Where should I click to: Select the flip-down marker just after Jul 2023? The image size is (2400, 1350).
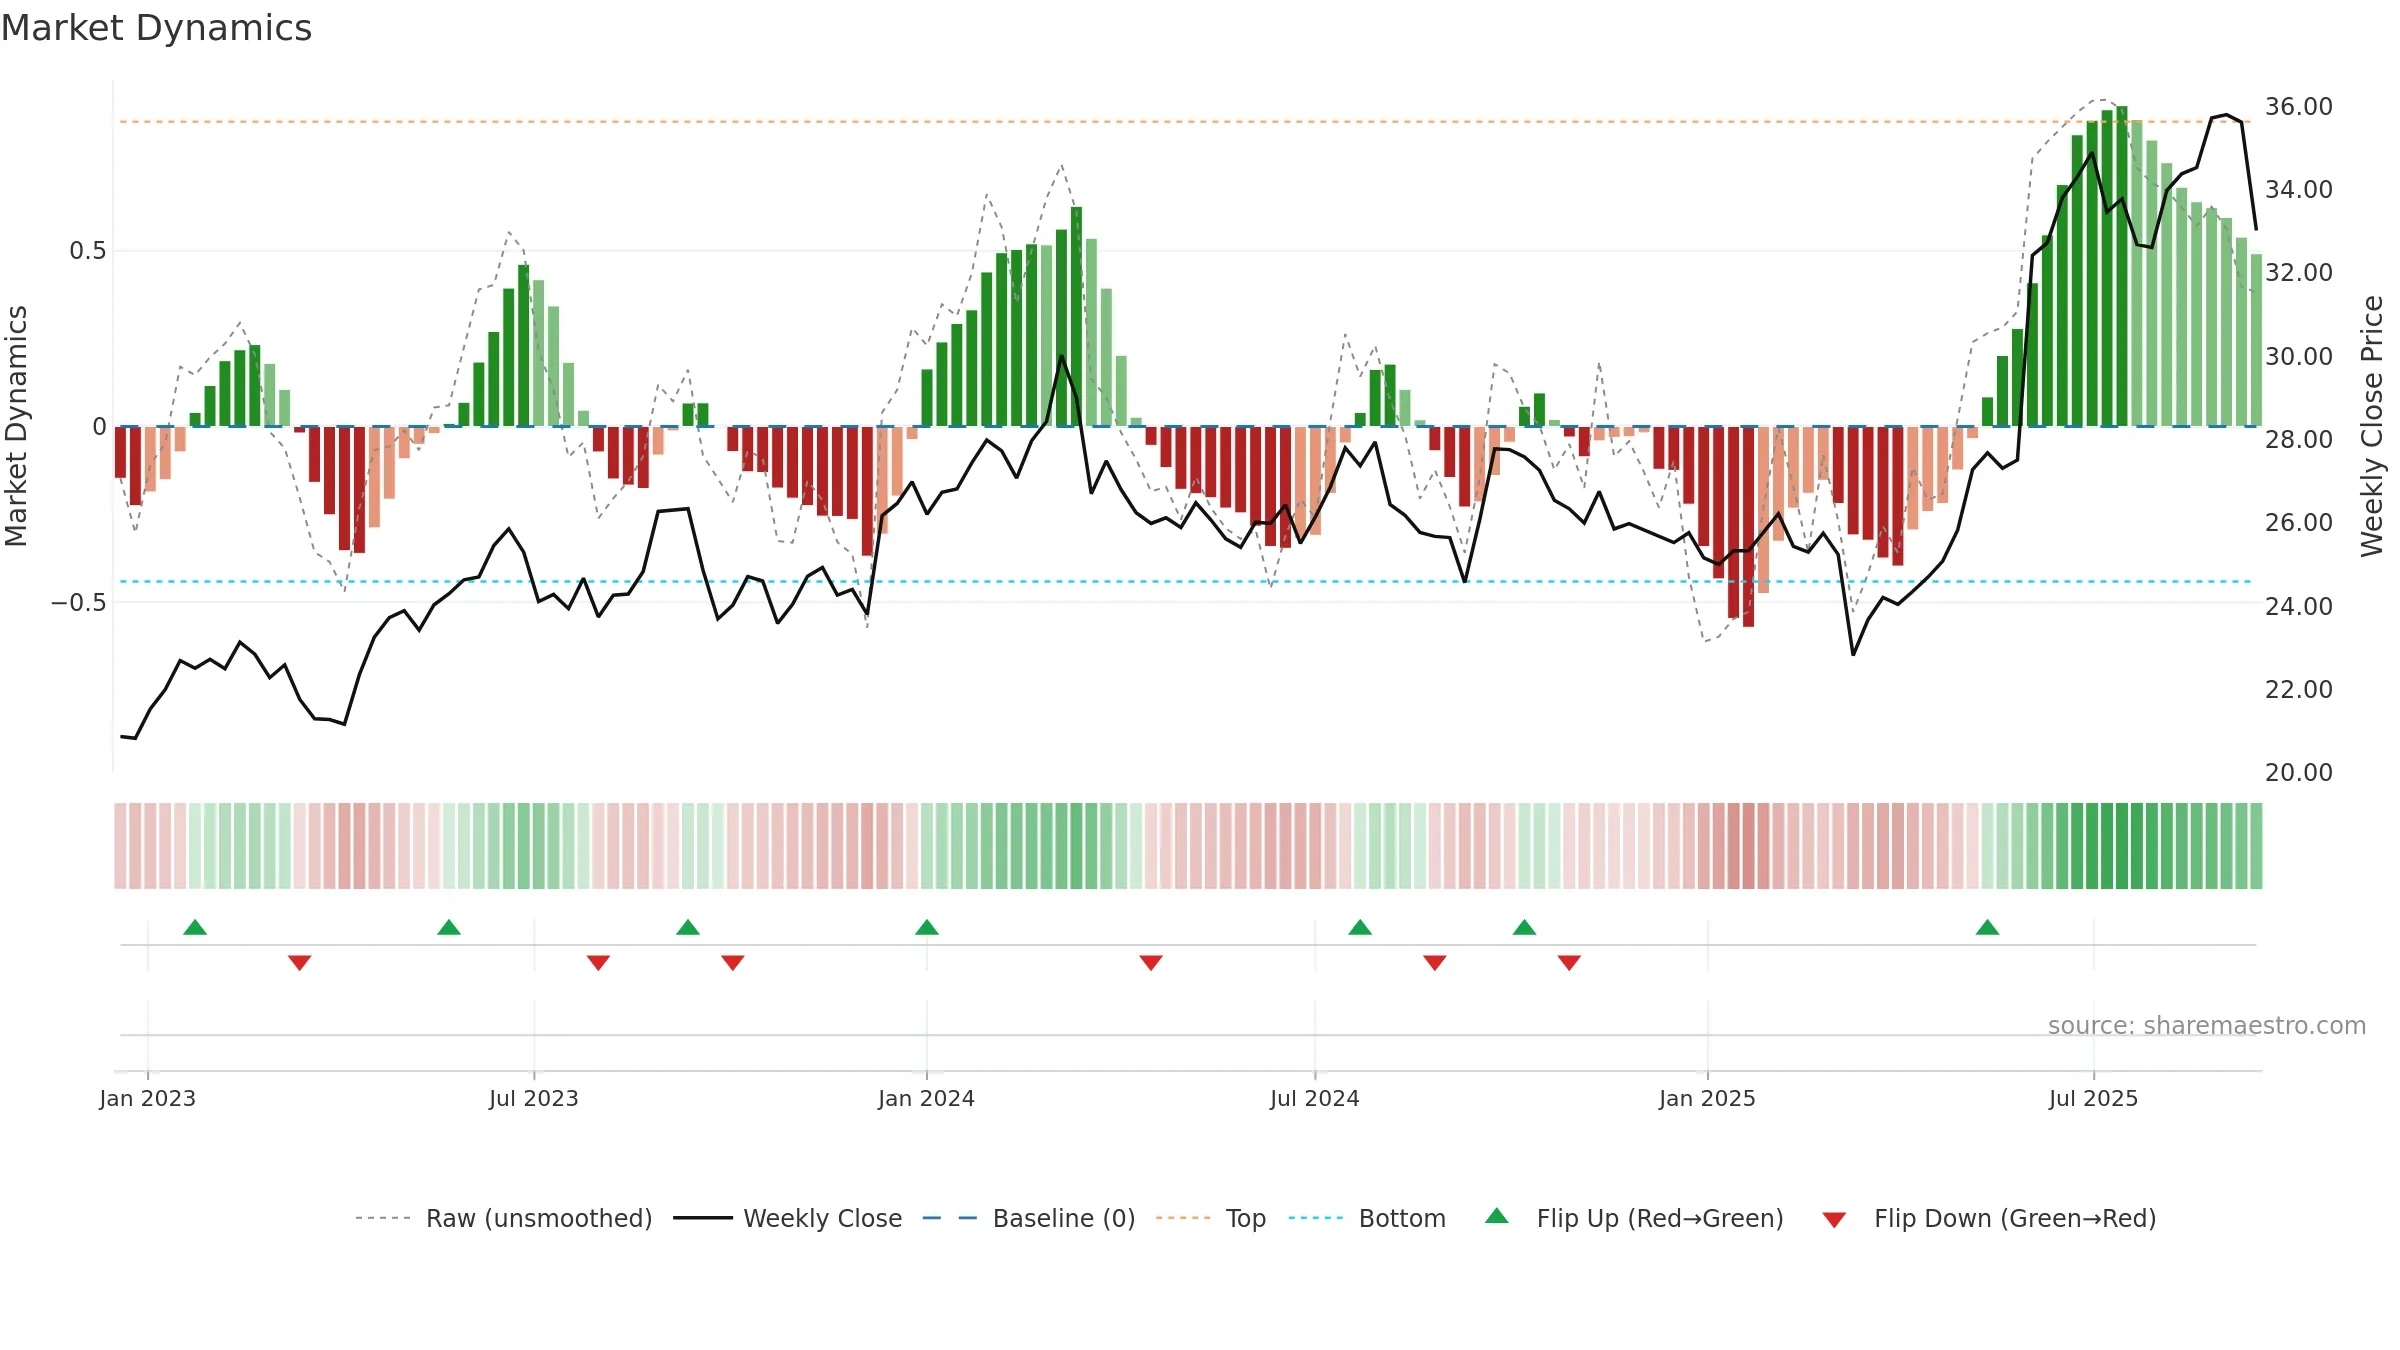[x=599, y=963]
